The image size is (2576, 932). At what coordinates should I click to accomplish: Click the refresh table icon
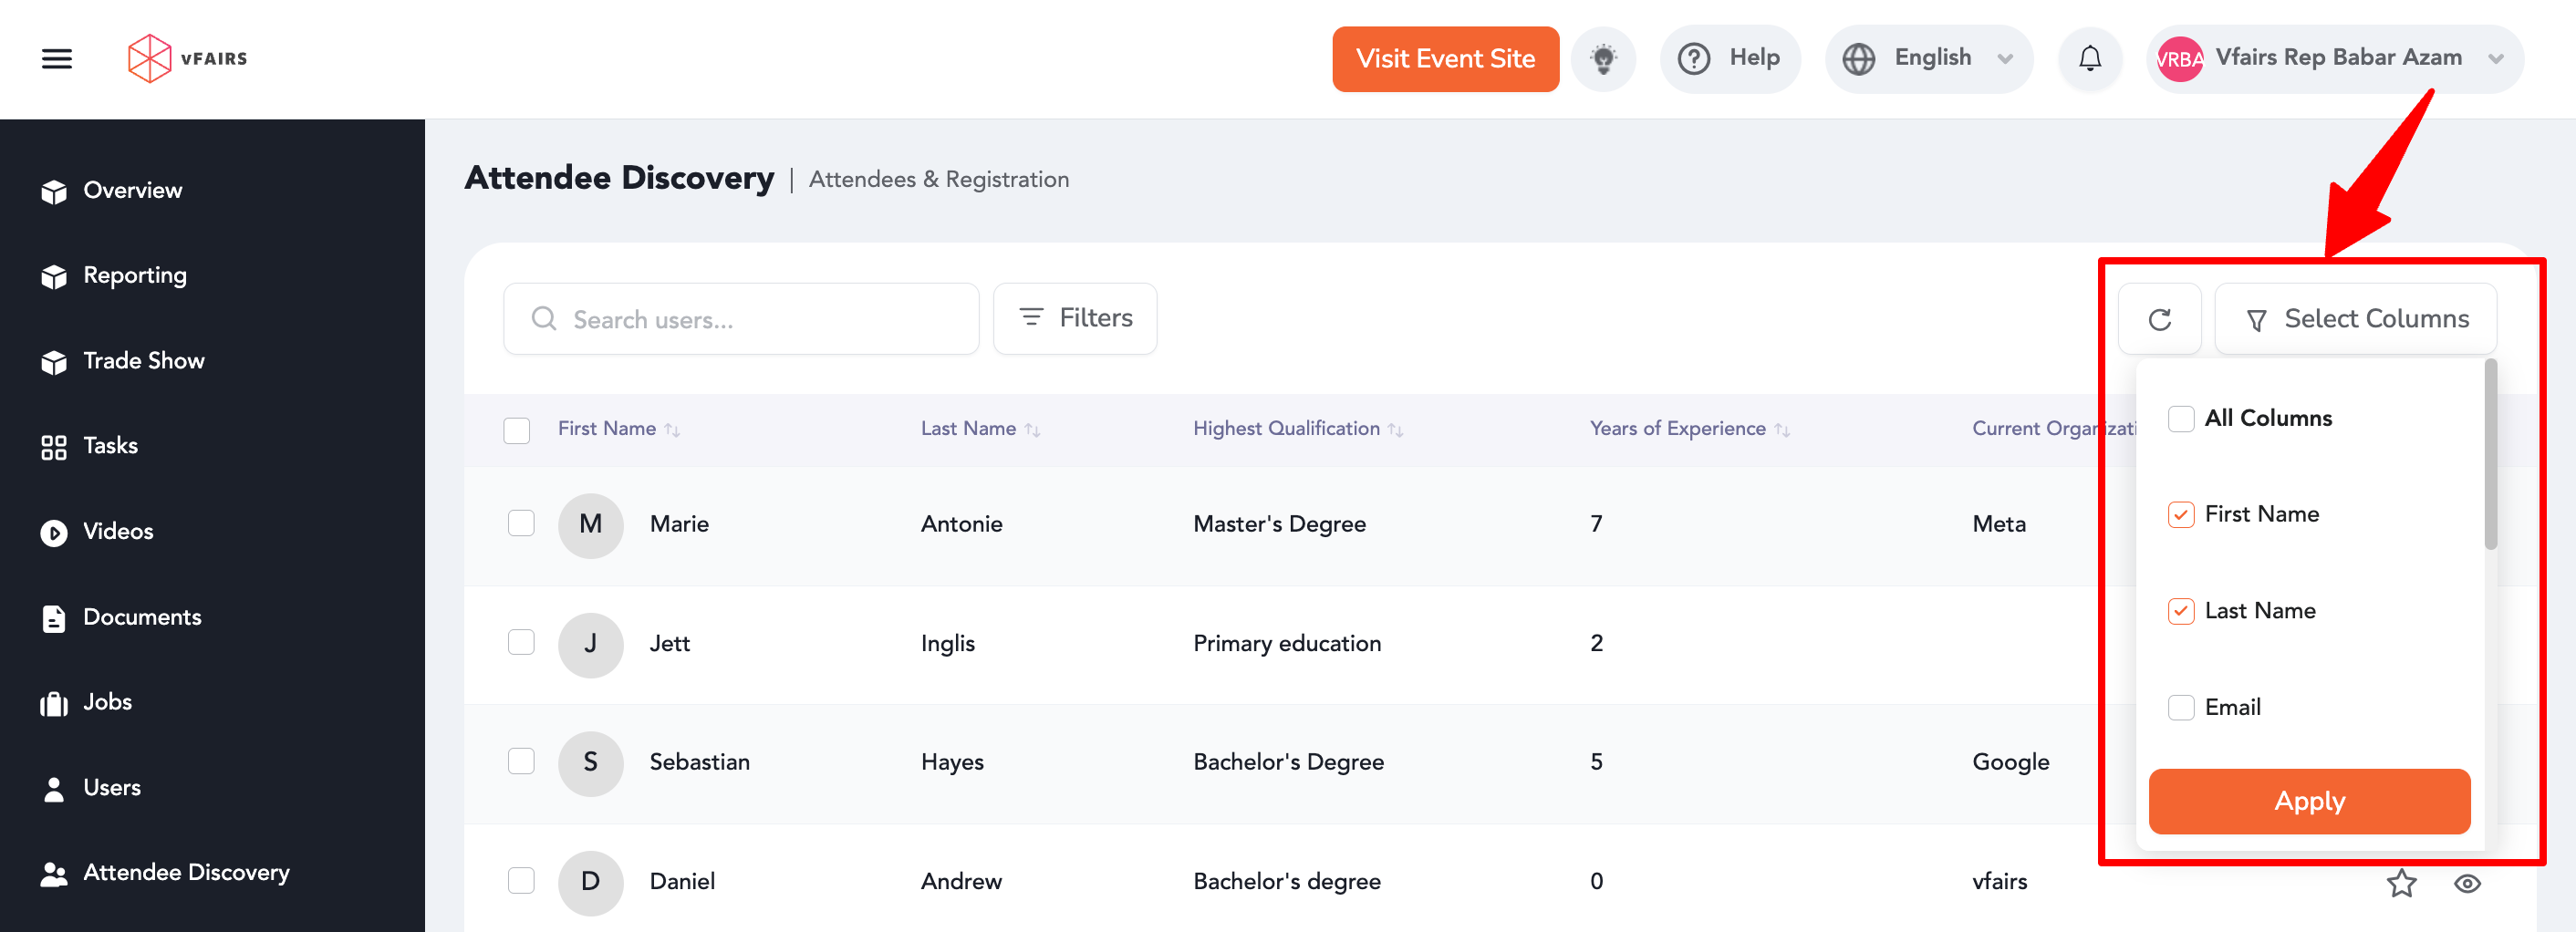tap(2159, 319)
